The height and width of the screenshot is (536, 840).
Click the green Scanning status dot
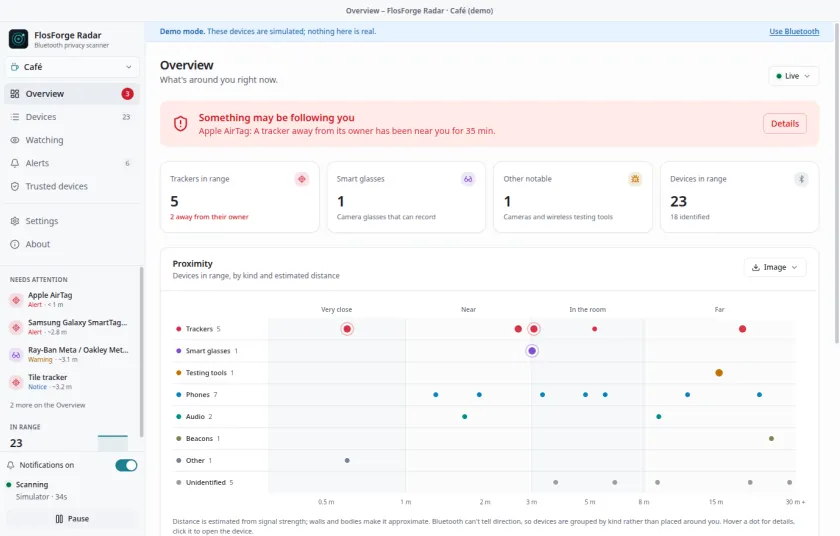coord(9,485)
